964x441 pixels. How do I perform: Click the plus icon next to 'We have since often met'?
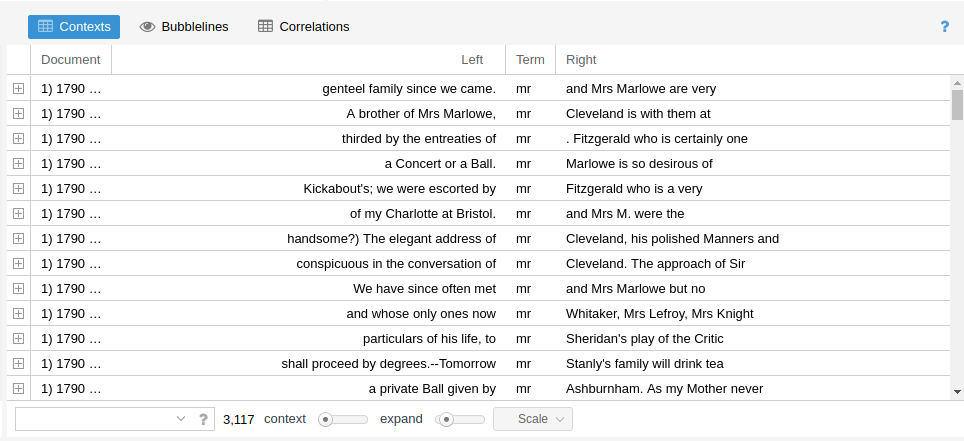coord(18,288)
